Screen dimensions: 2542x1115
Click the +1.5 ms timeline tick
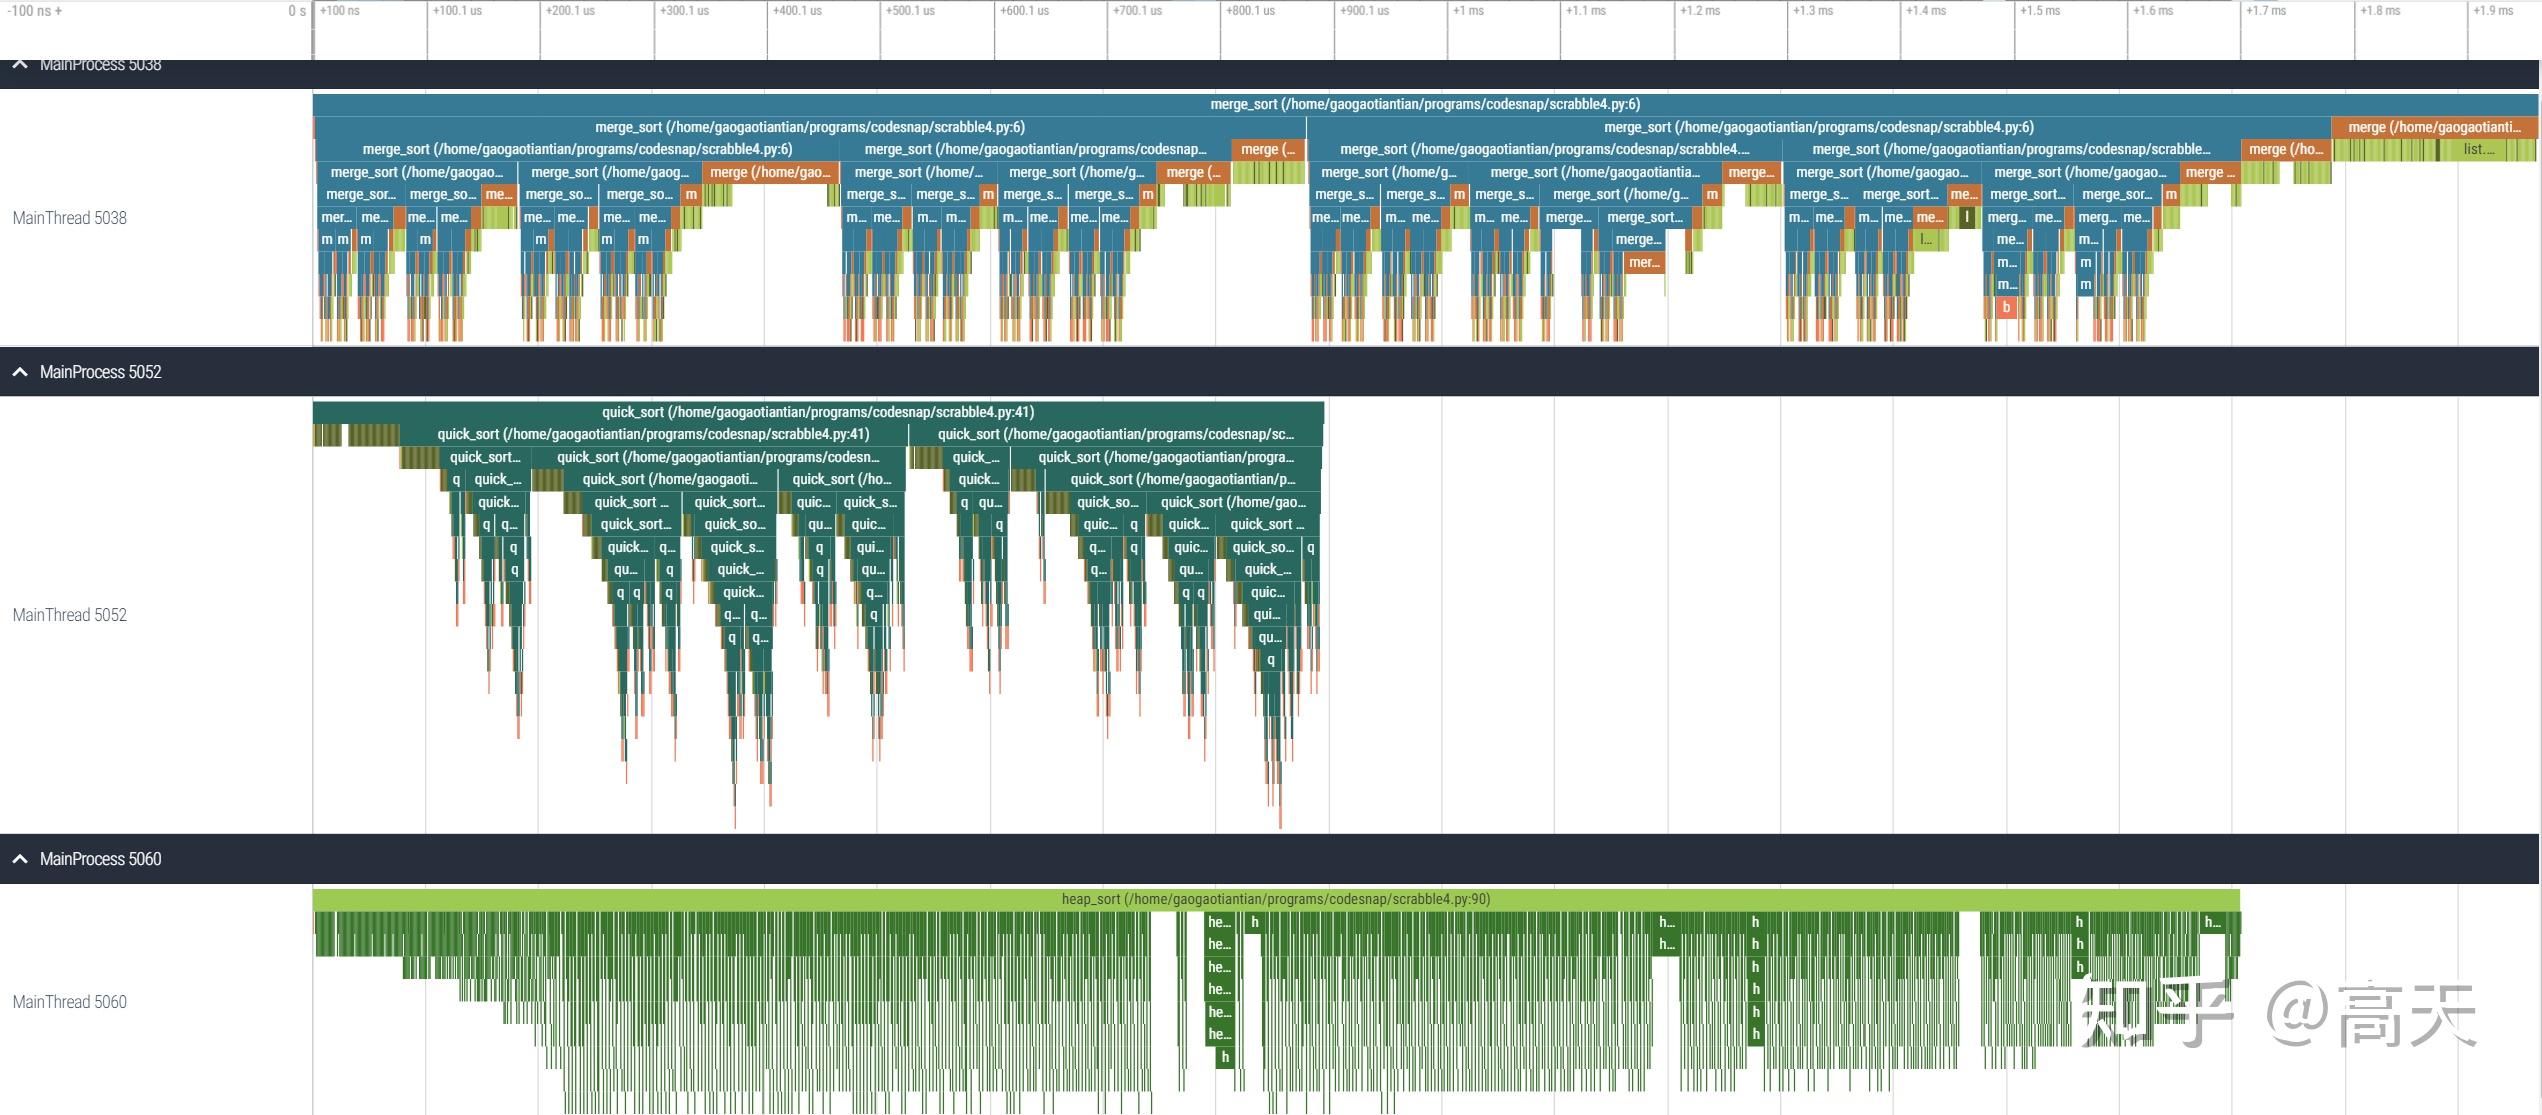click(2039, 11)
